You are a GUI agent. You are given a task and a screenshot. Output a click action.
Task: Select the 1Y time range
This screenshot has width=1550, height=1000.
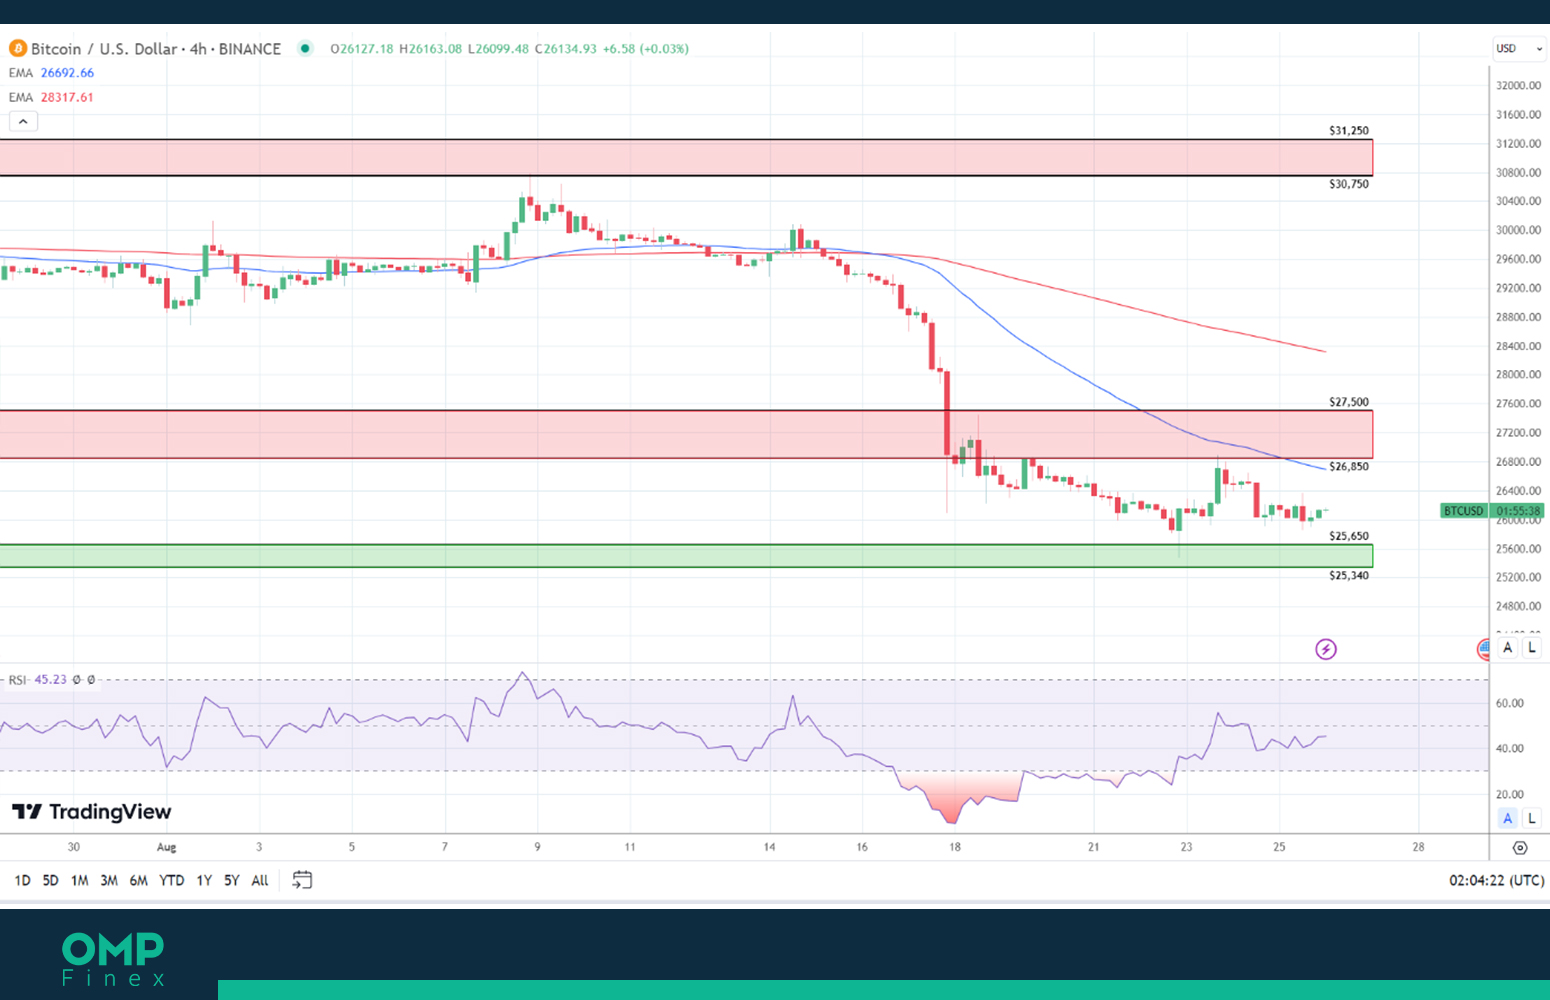[204, 880]
